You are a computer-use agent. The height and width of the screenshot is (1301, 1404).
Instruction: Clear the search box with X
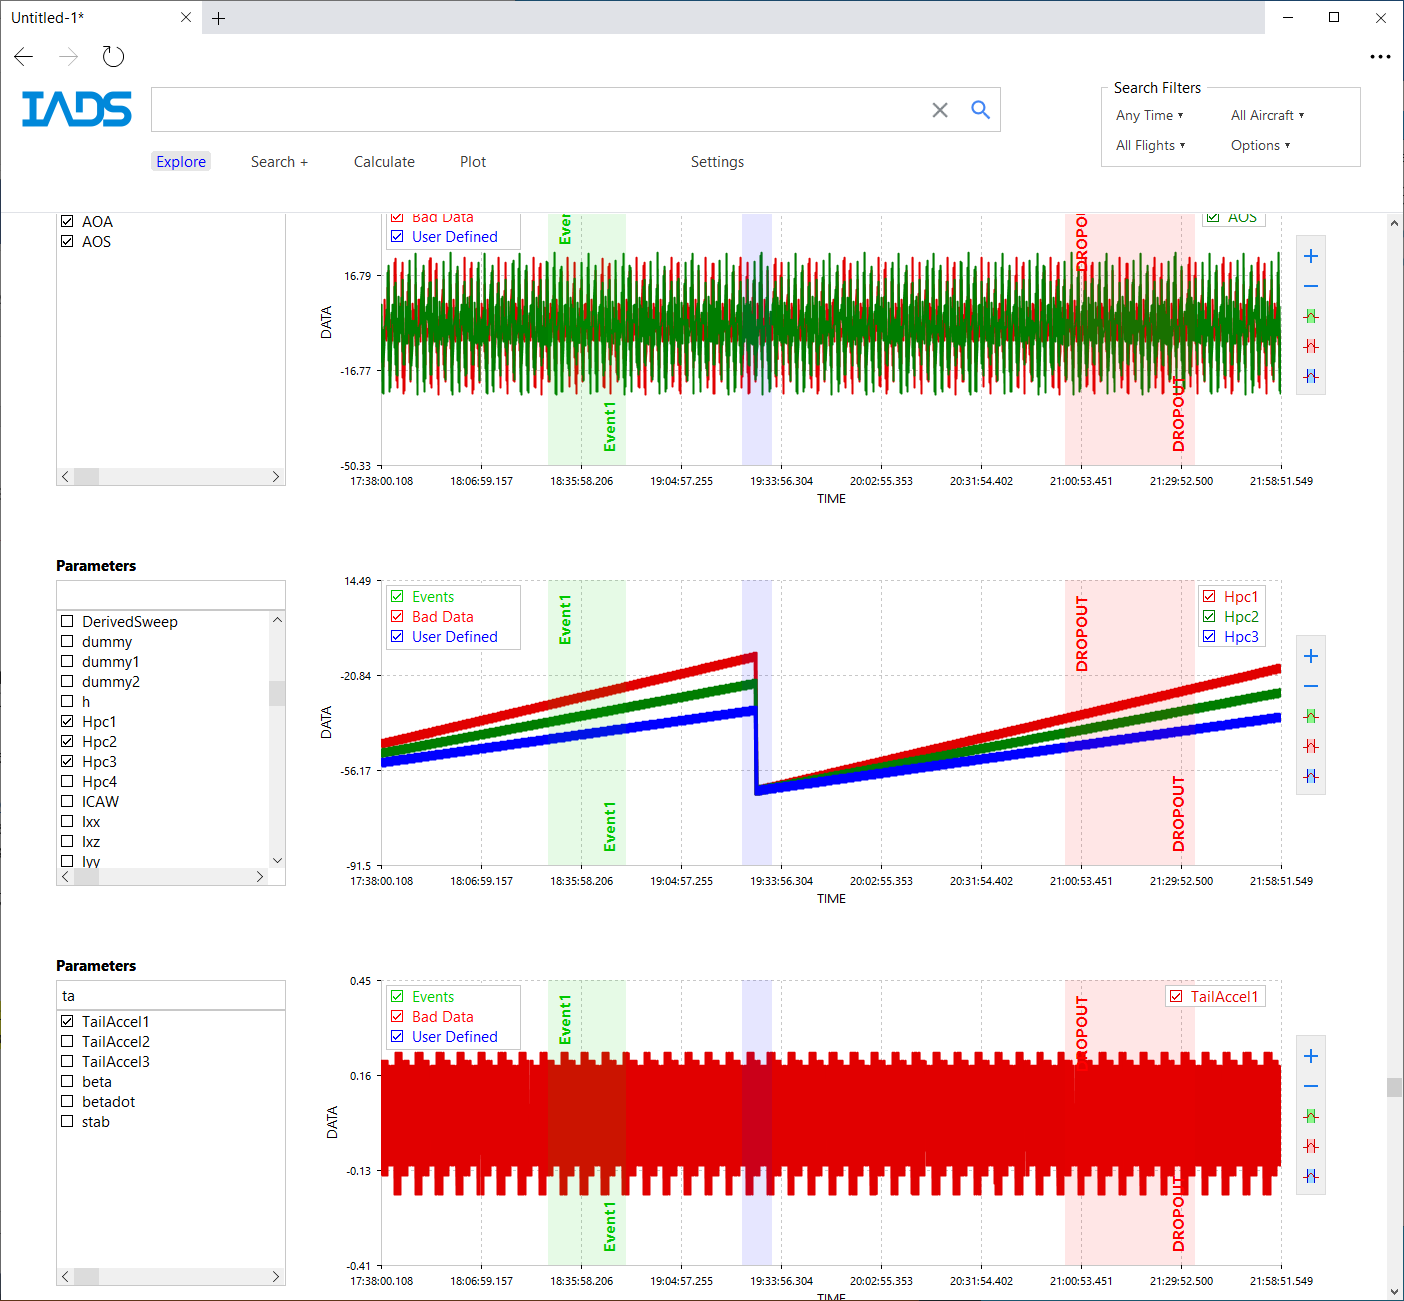tap(940, 110)
